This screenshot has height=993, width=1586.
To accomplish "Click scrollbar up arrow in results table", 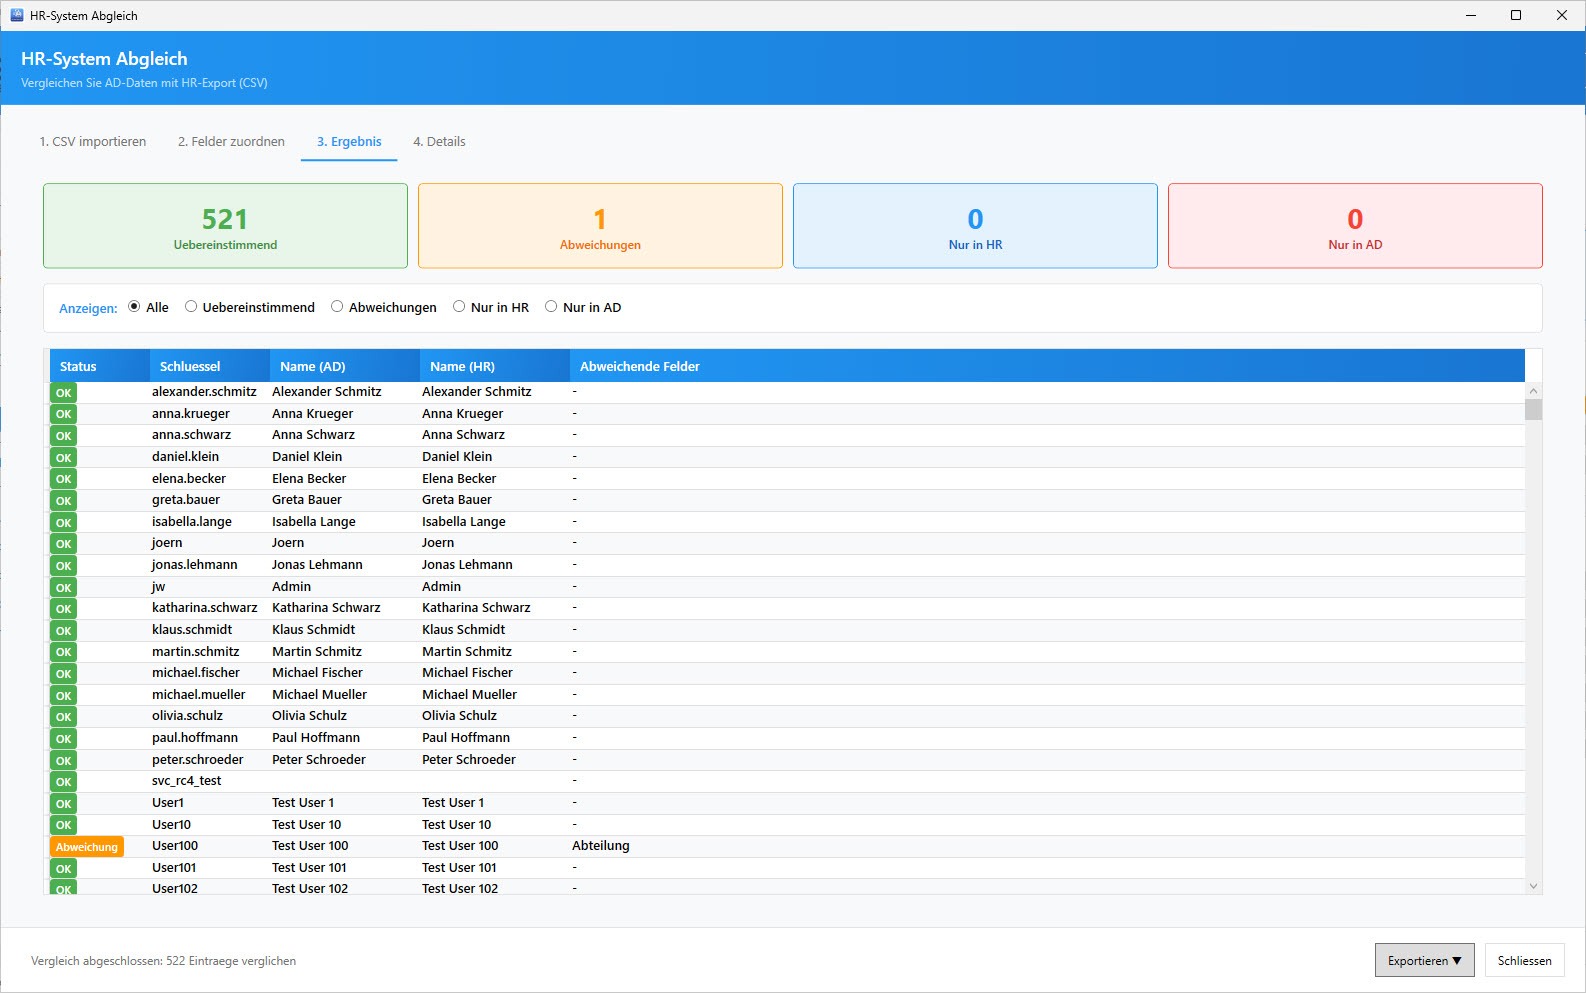I will [1533, 391].
